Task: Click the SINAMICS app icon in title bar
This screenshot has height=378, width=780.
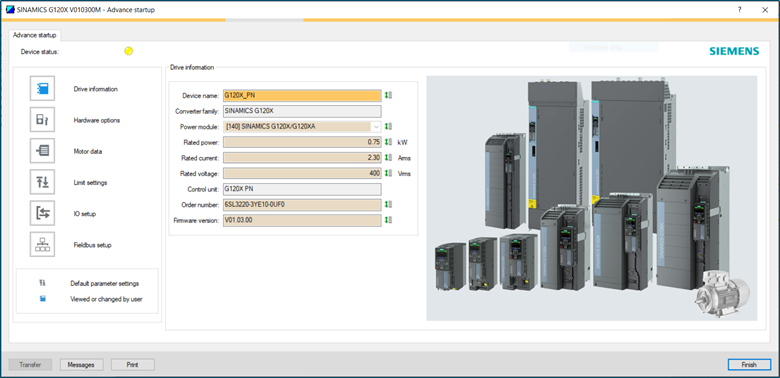Action: (x=10, y=10)
